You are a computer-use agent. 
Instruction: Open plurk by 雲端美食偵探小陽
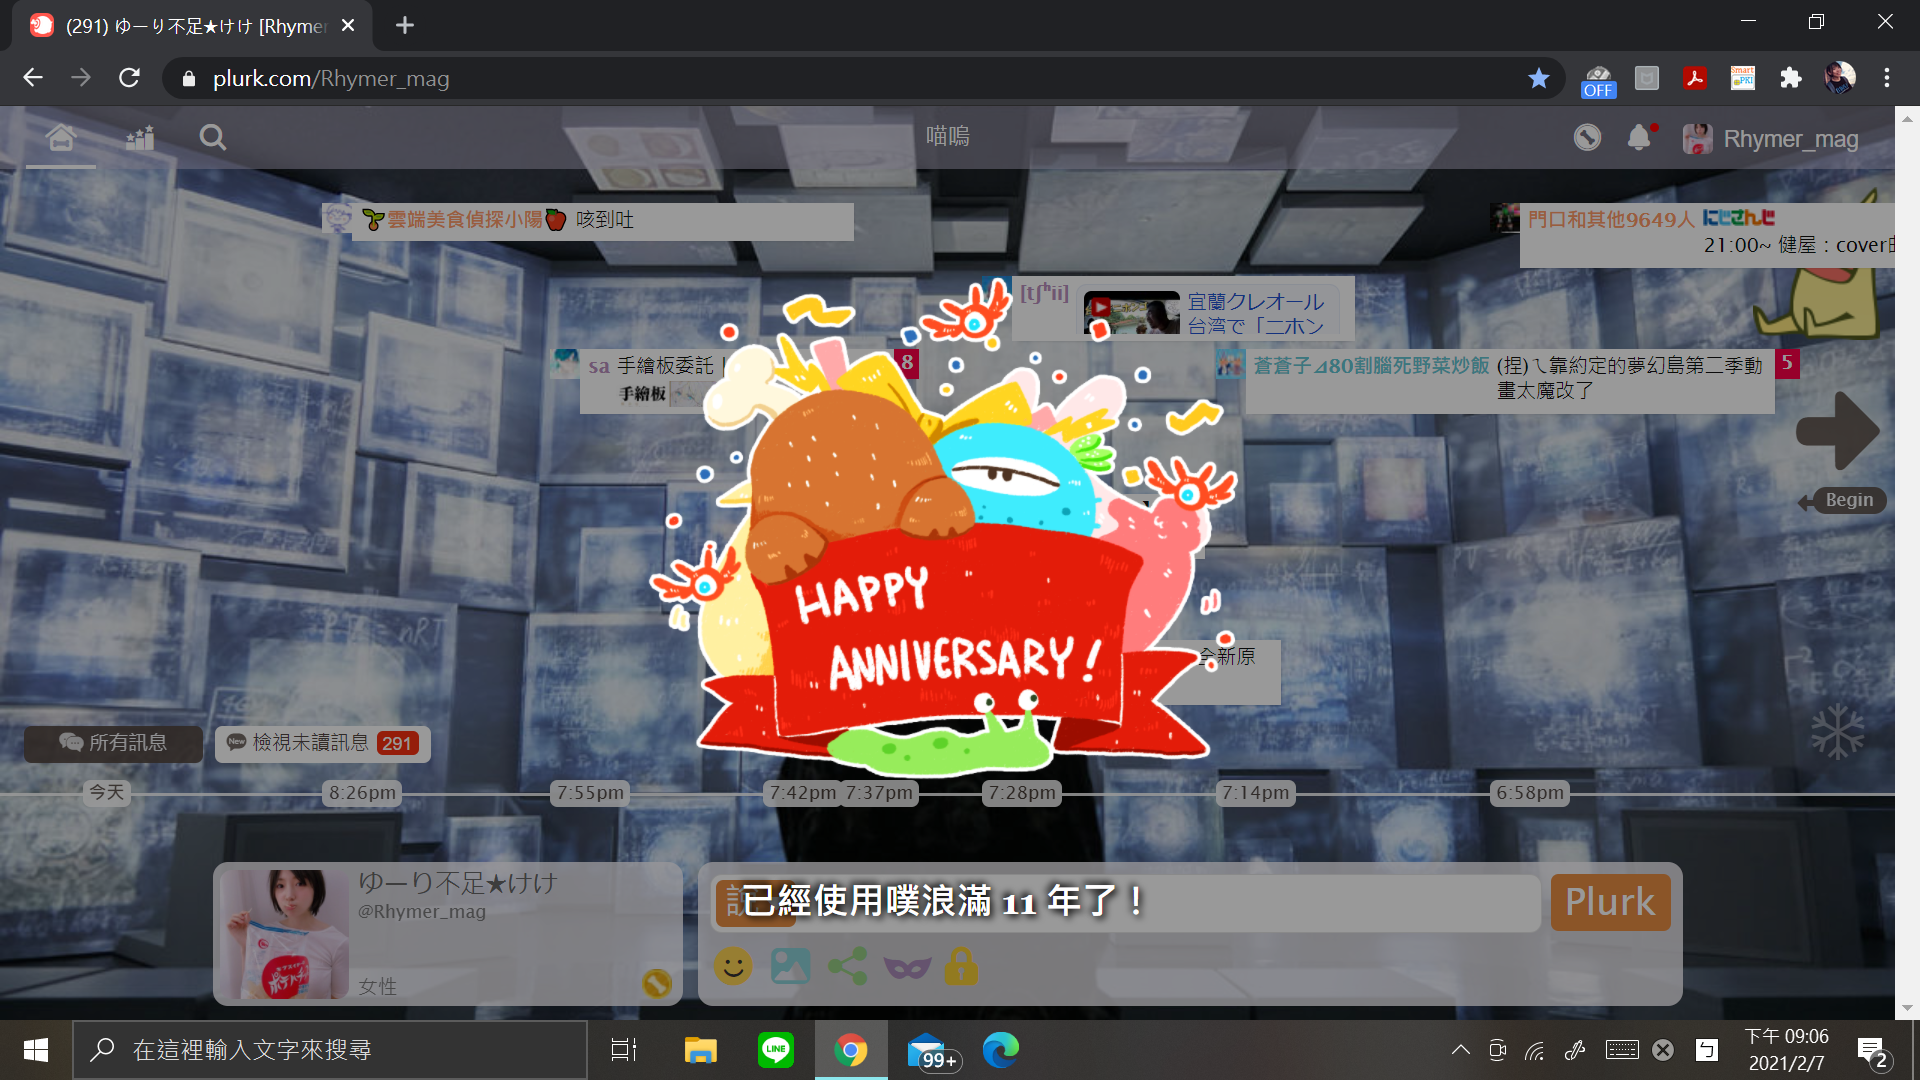coord(603,221)
